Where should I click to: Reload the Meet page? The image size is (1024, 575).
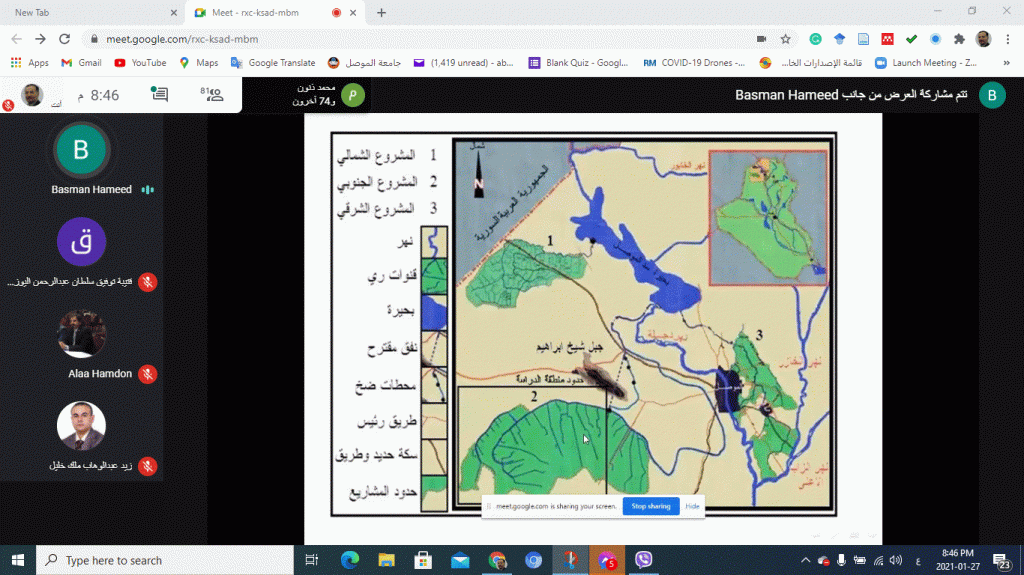[x=65, y=39]
